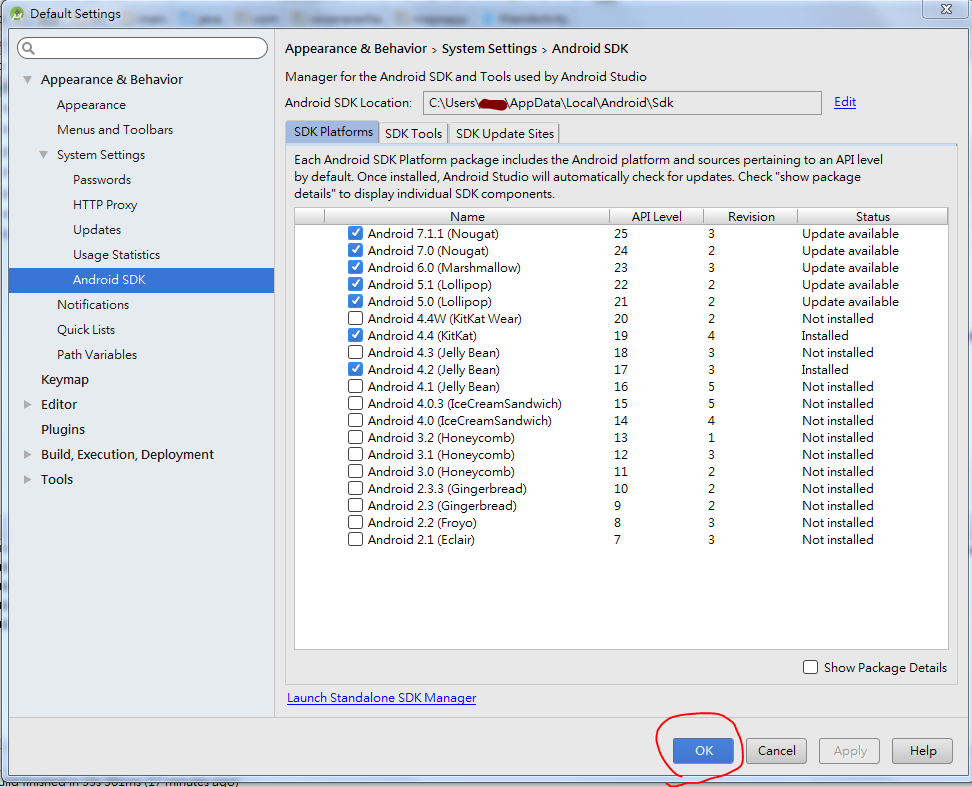The width and height of the screenshot is (972, 787).
Task: Open Help for this dialog
Action: (x=922, y=750)
